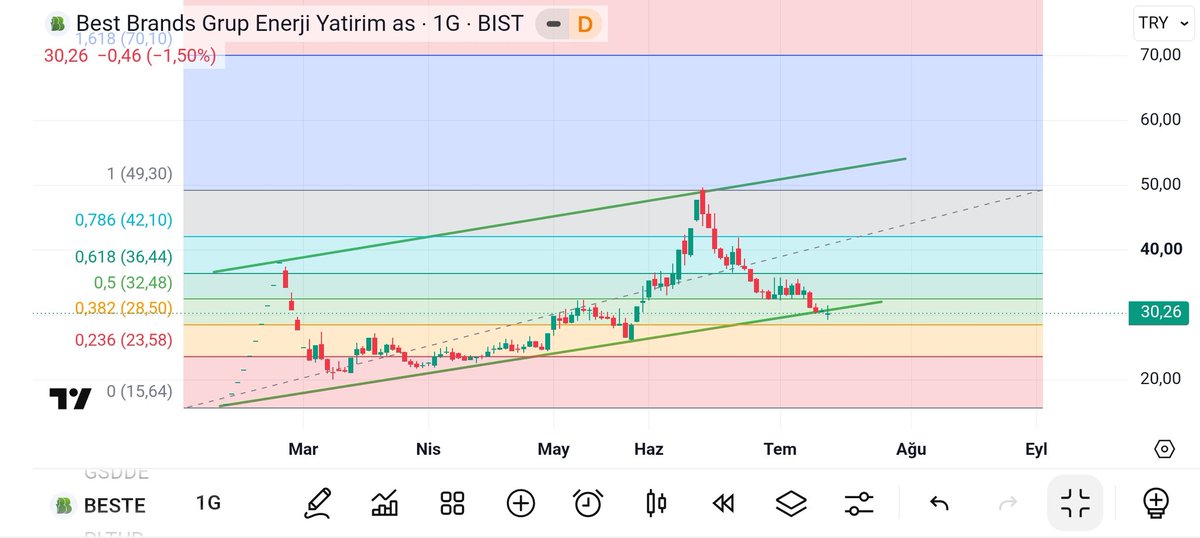Open the 1G interval selector in the toolbar
The width and height of the screenshot is (1200, 538).
(x=208, y=504)
